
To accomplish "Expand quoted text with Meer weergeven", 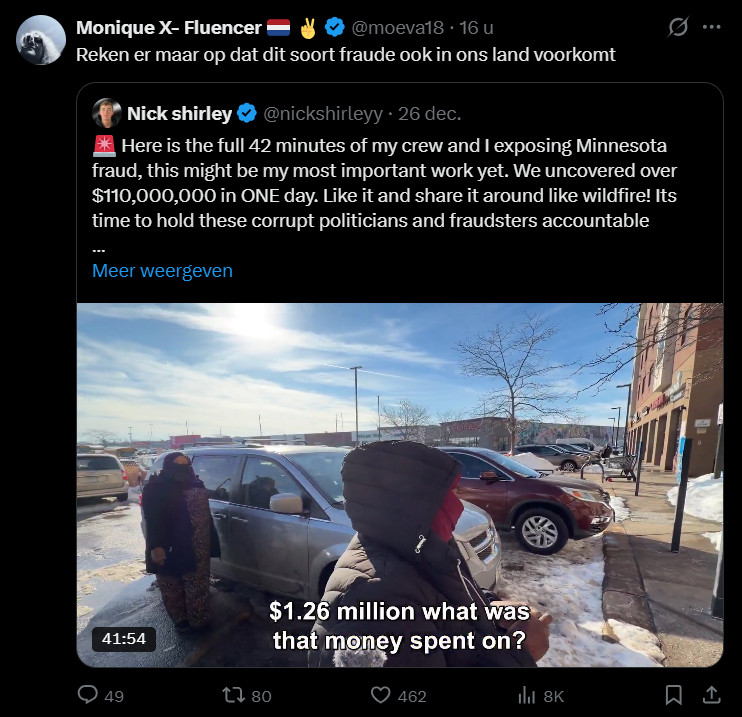I will [162, 271].
